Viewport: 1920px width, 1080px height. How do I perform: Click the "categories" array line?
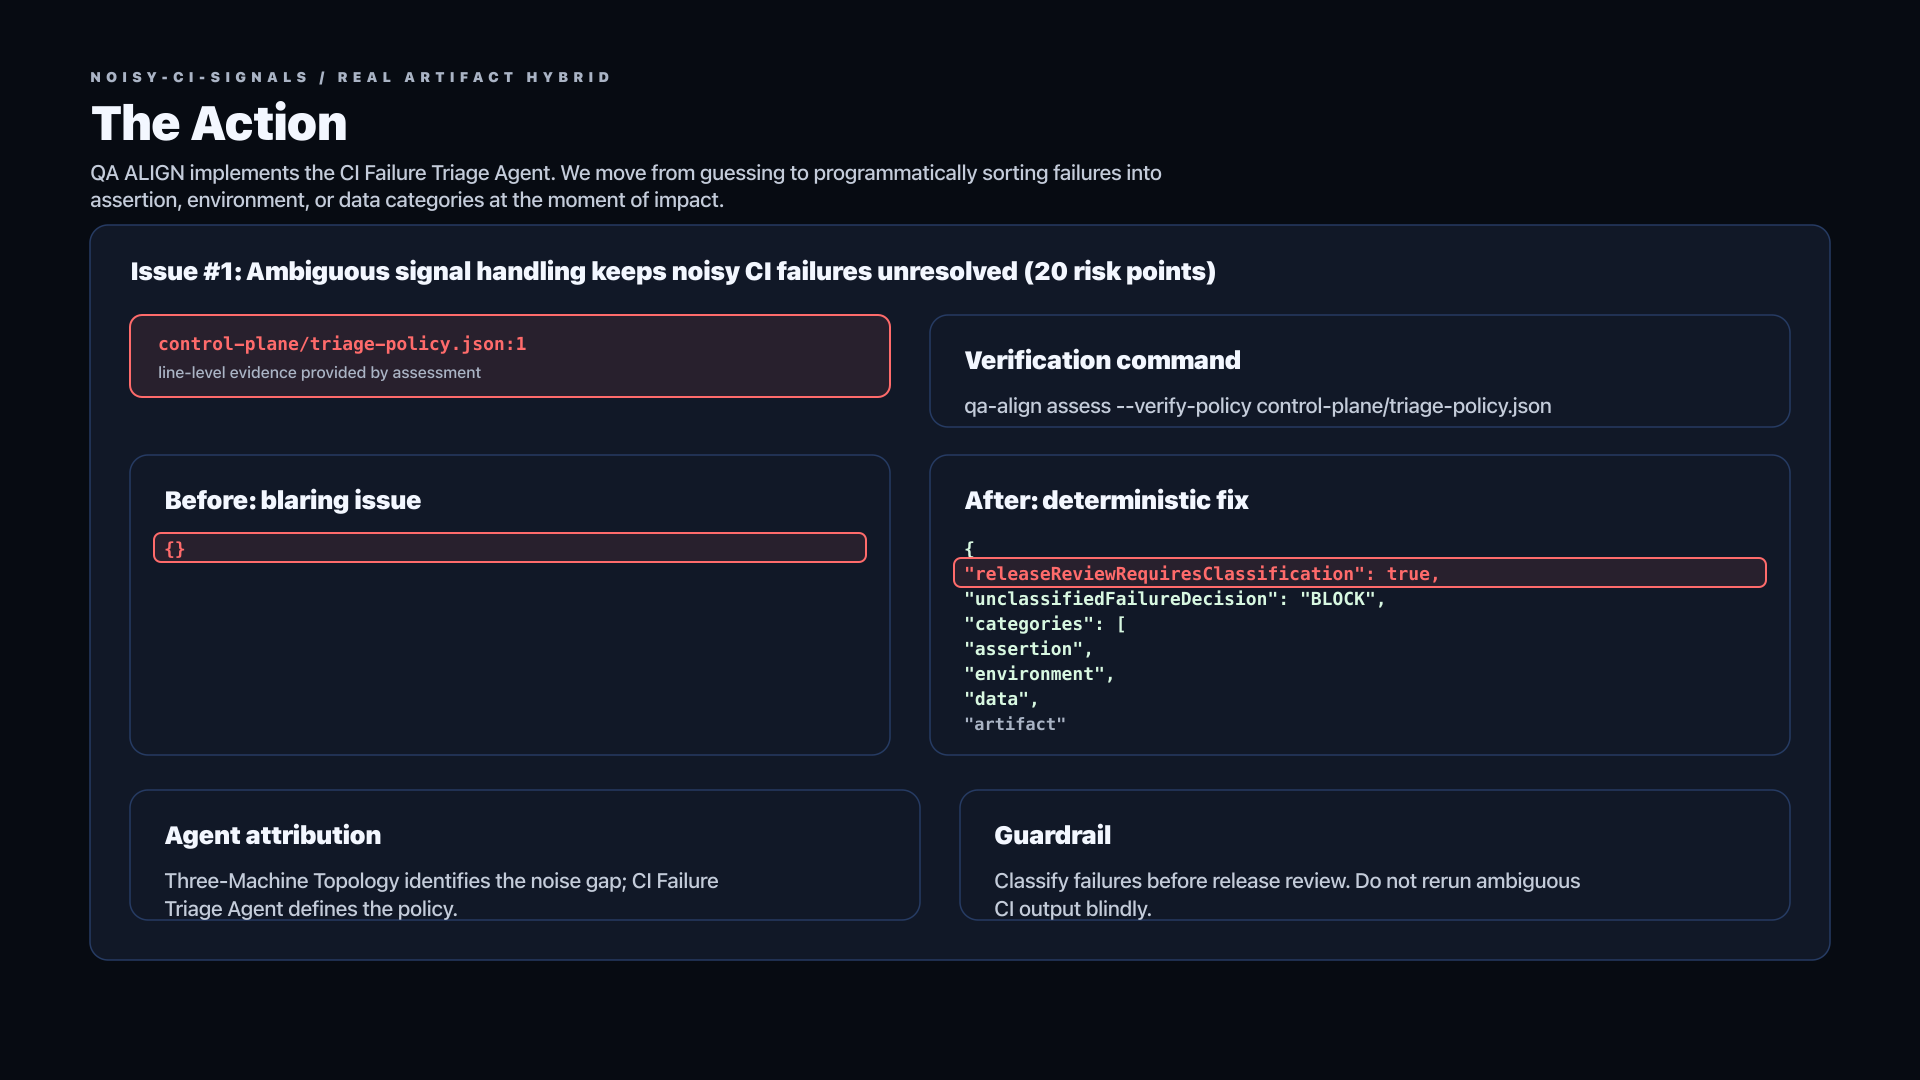[x=1045, y=624]
